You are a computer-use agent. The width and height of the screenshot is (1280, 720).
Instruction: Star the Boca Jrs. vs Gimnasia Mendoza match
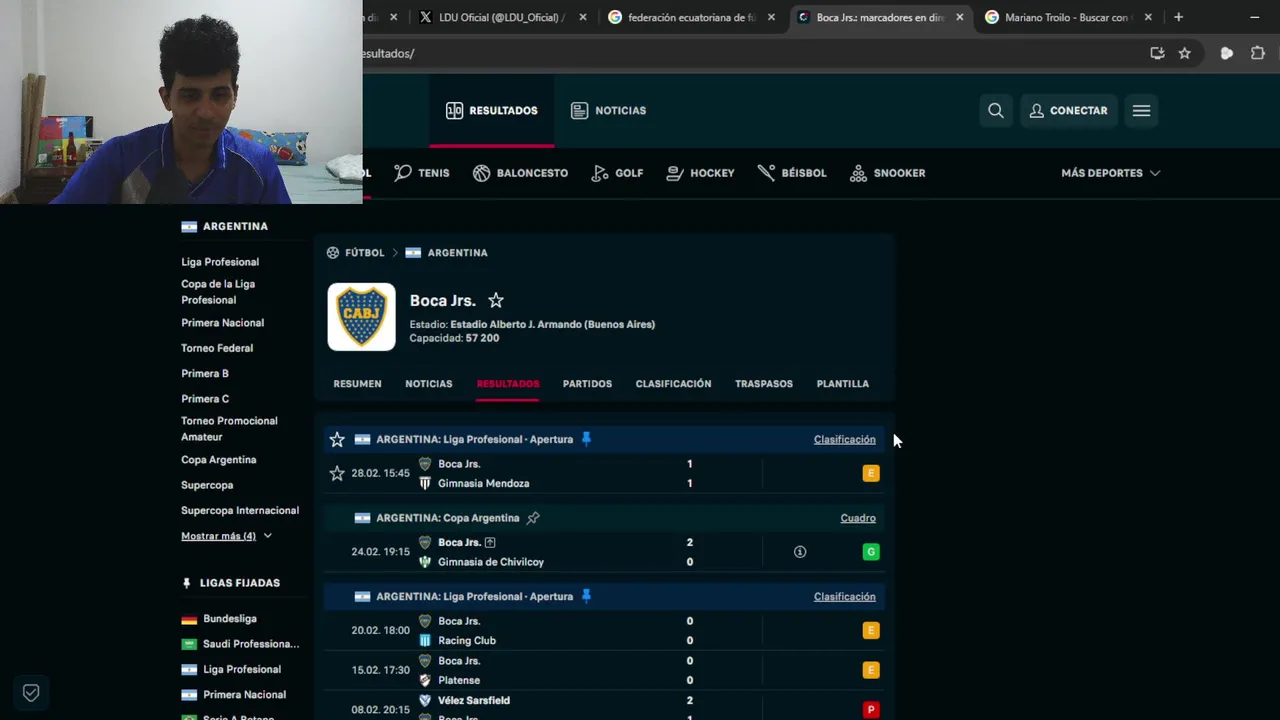[337, 473]
